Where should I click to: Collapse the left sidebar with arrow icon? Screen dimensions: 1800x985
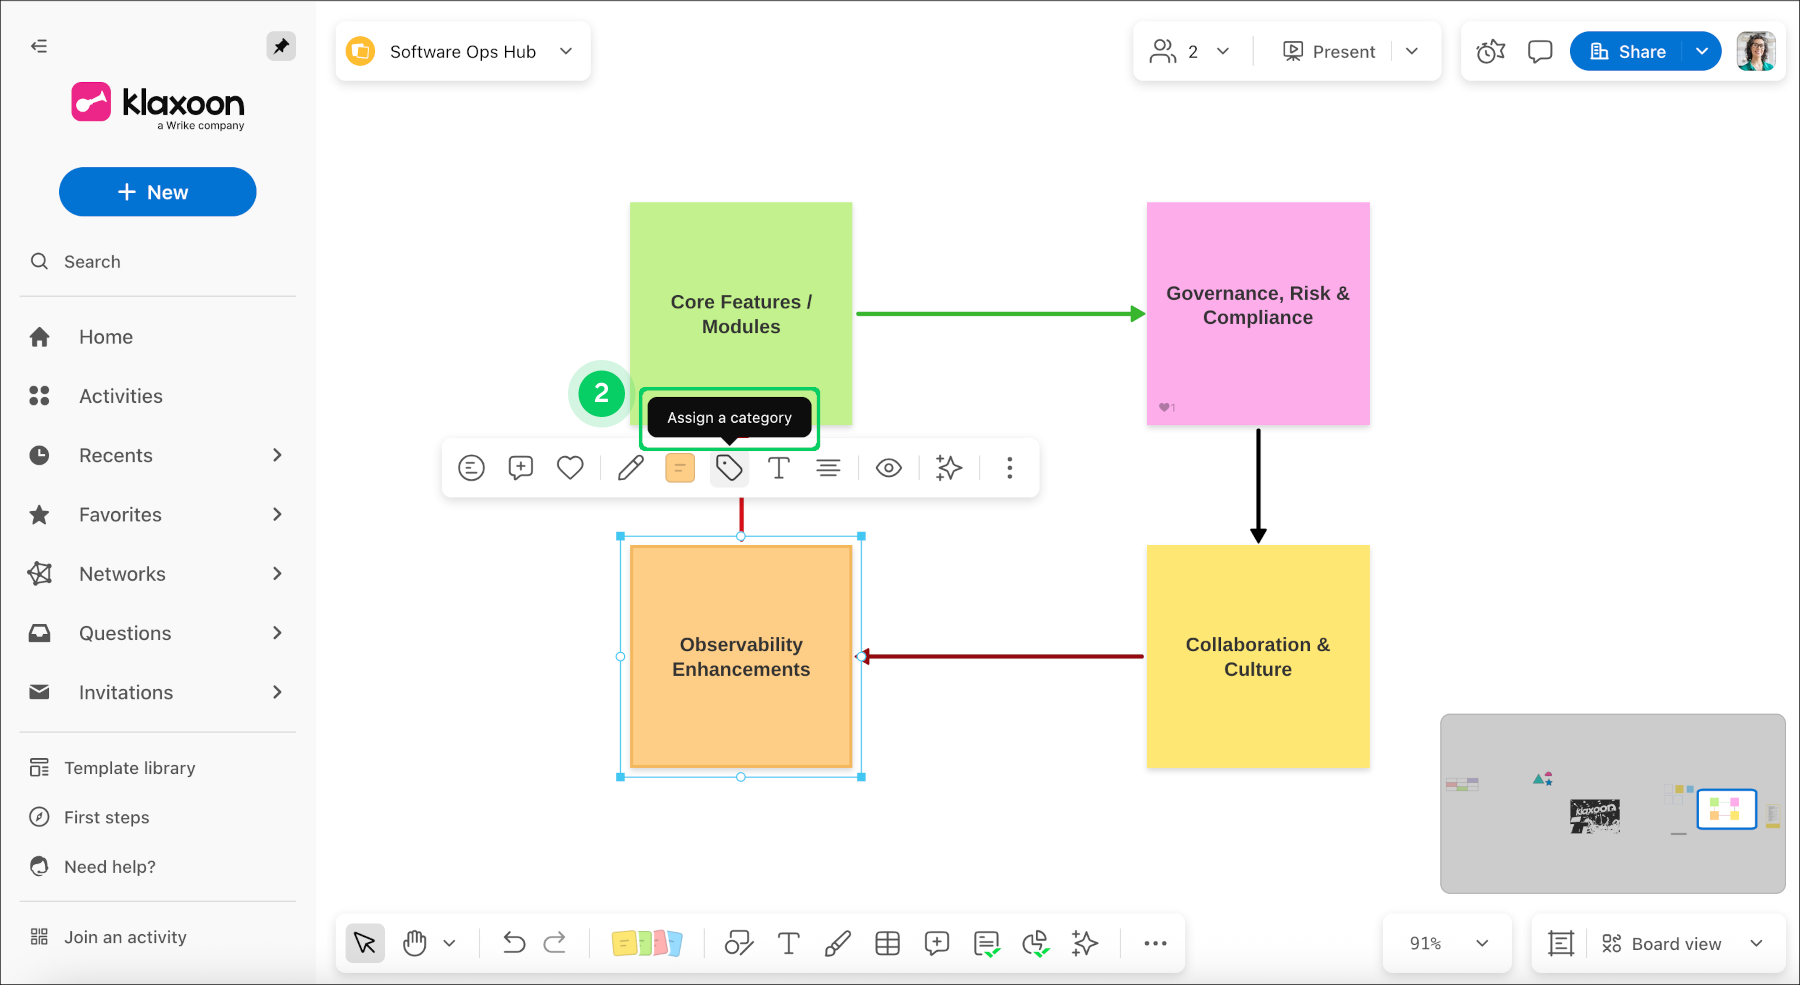tap(39, 46)
